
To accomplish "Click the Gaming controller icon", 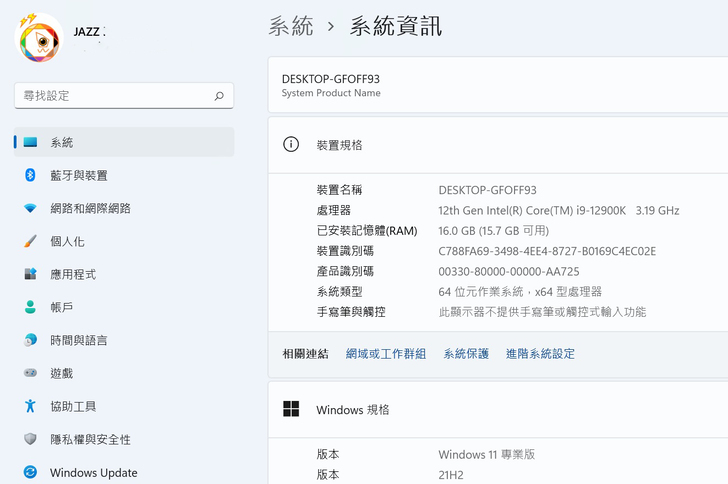I will coord(30,374).
